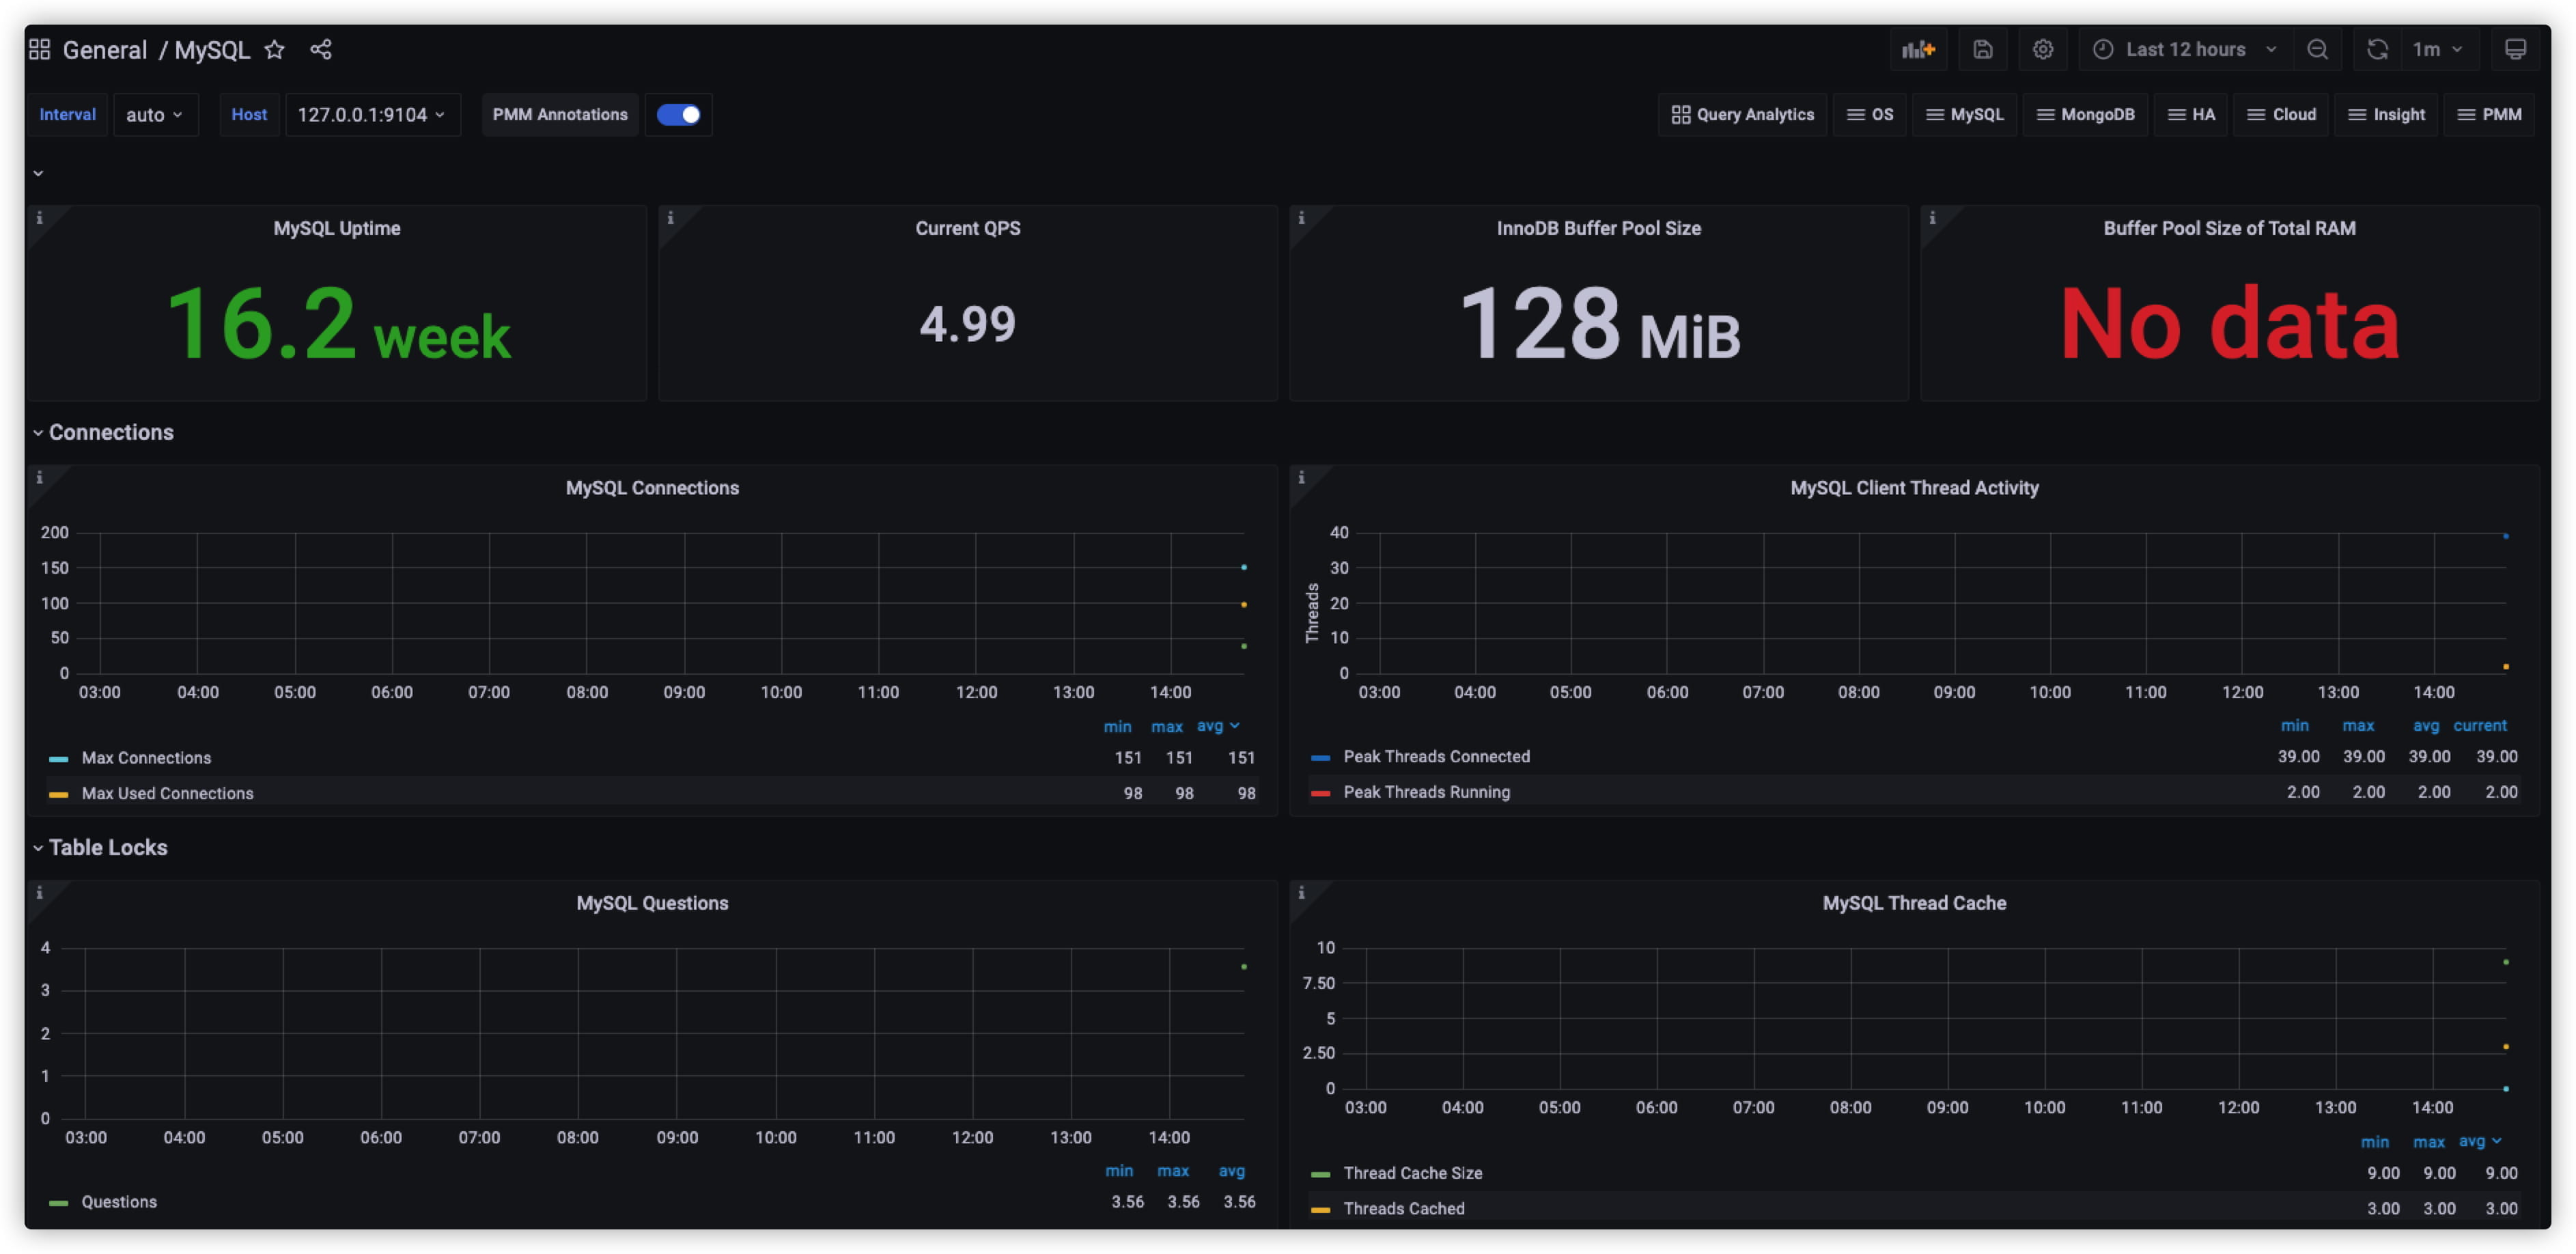
Task: Isolate Threads Cached series
Action: pos(1404,1208)
